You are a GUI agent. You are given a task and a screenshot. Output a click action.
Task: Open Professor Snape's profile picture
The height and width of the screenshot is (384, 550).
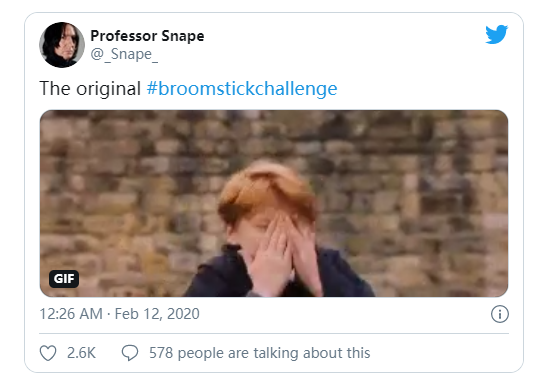point(62,45)
